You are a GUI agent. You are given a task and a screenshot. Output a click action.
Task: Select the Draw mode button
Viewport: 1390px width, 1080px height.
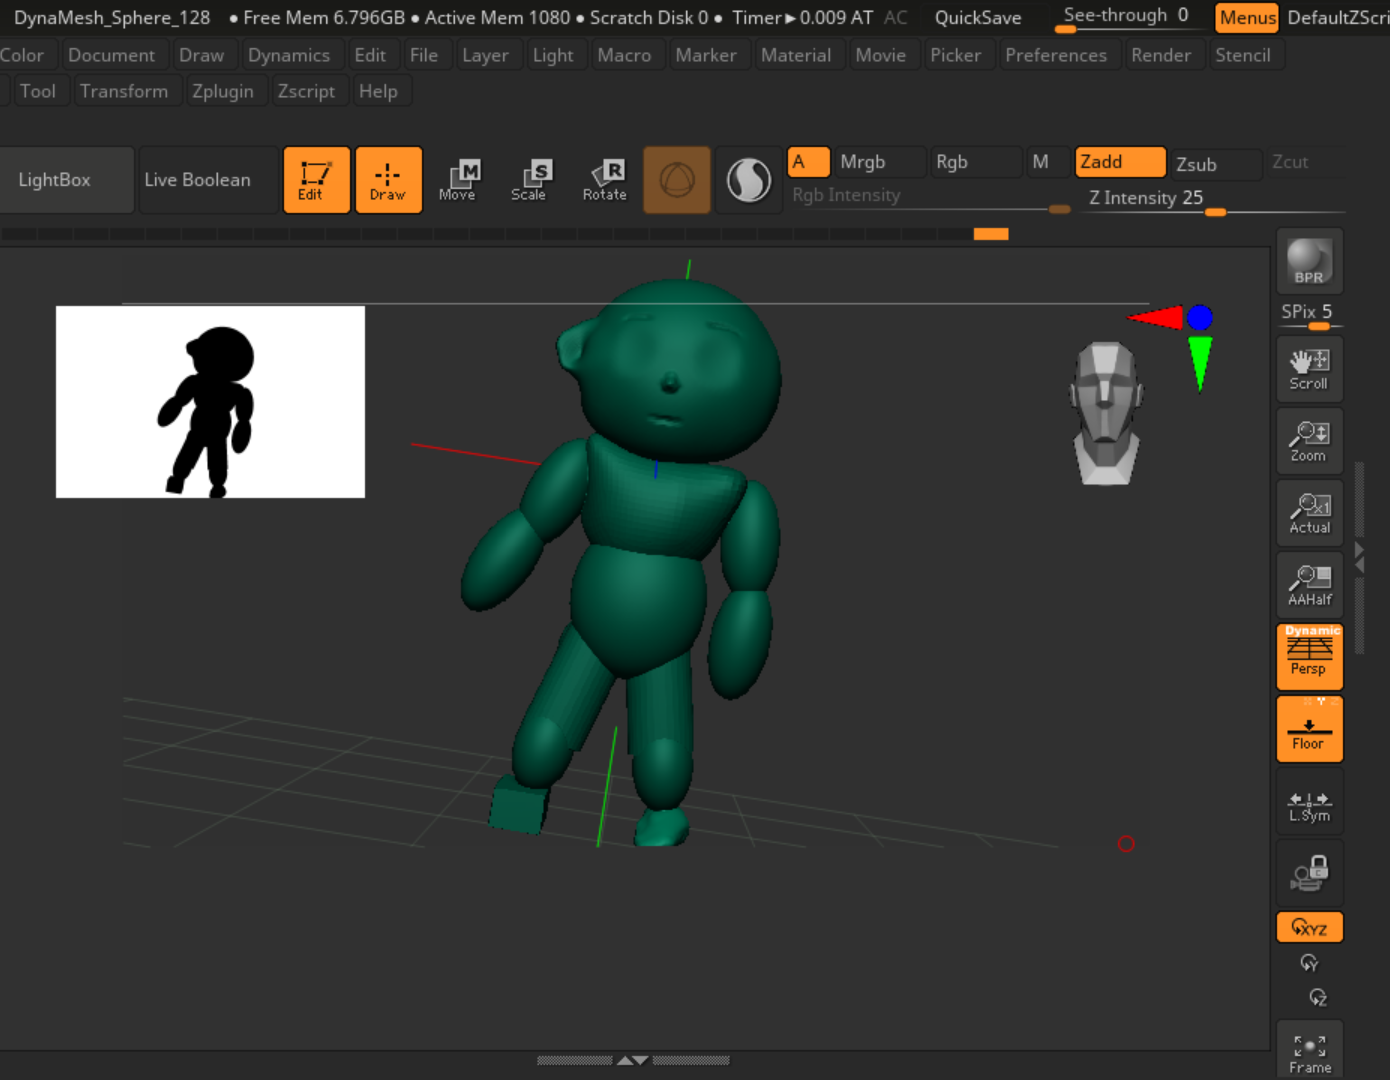388,180
